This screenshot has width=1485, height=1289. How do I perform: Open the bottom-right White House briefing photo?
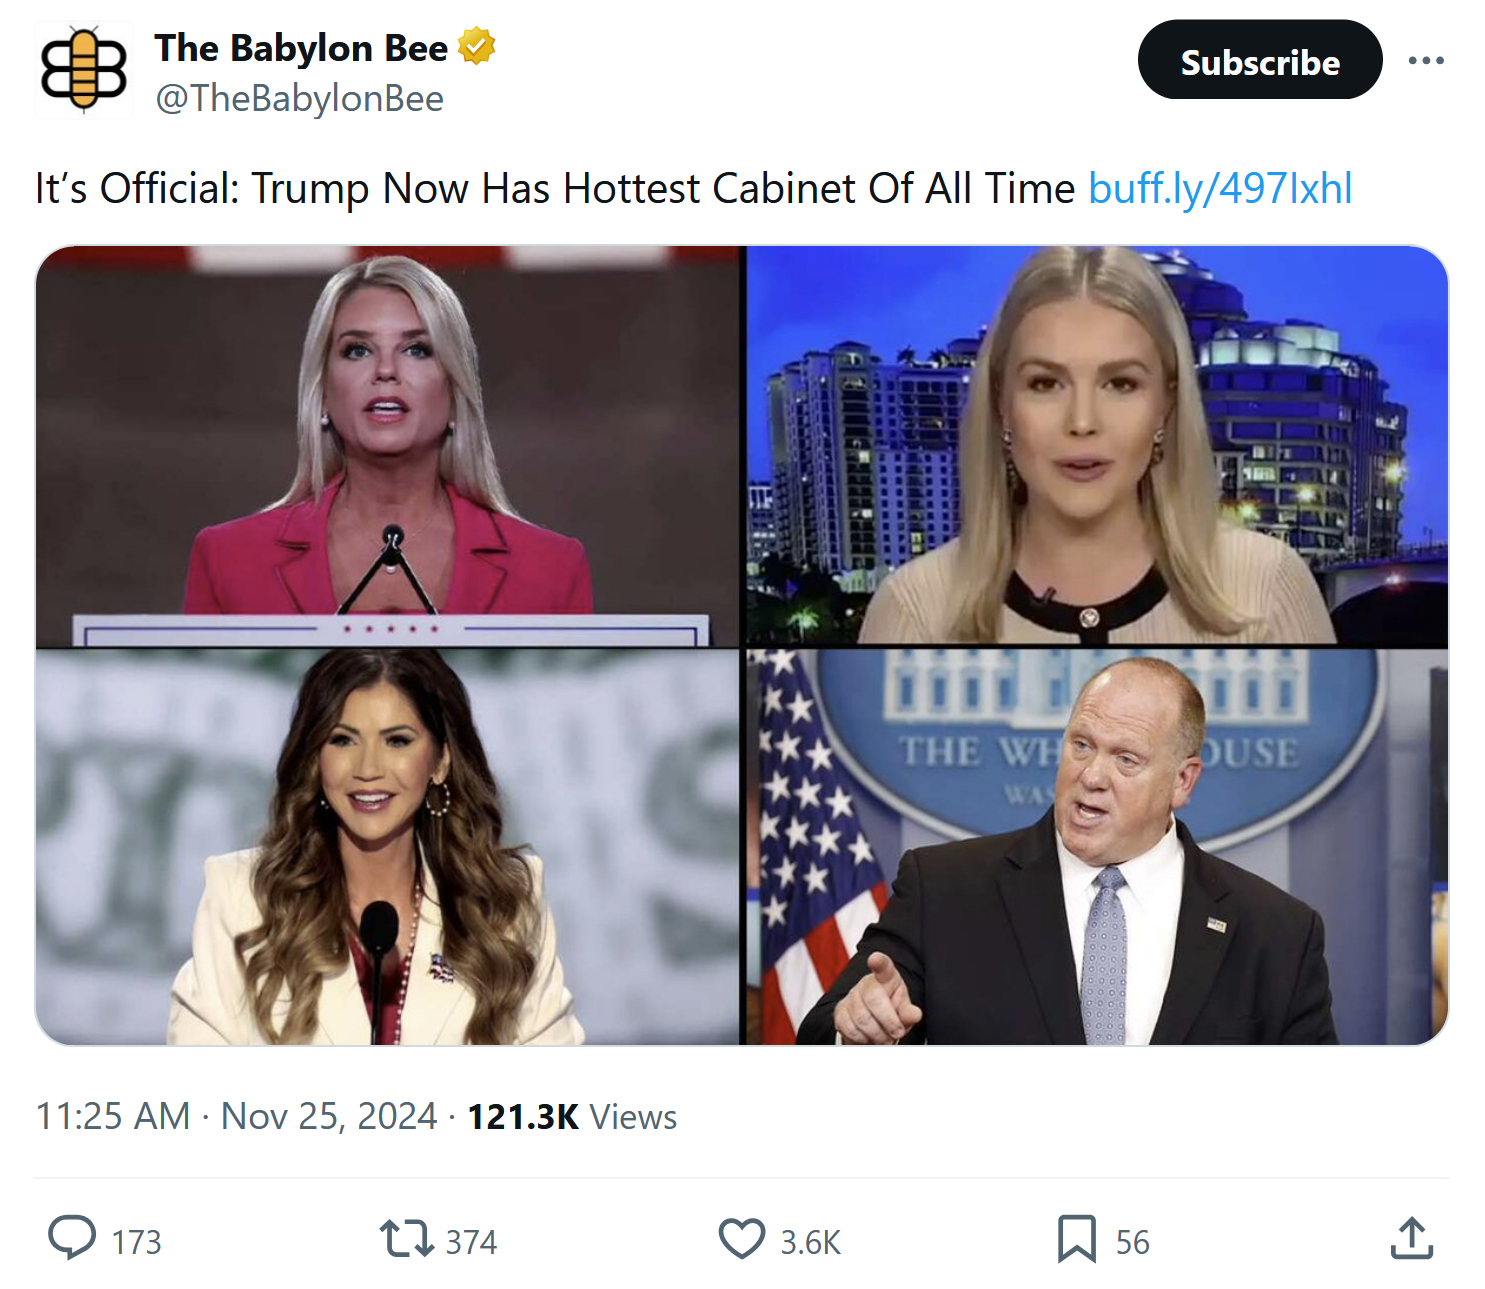pos(1097,847)
